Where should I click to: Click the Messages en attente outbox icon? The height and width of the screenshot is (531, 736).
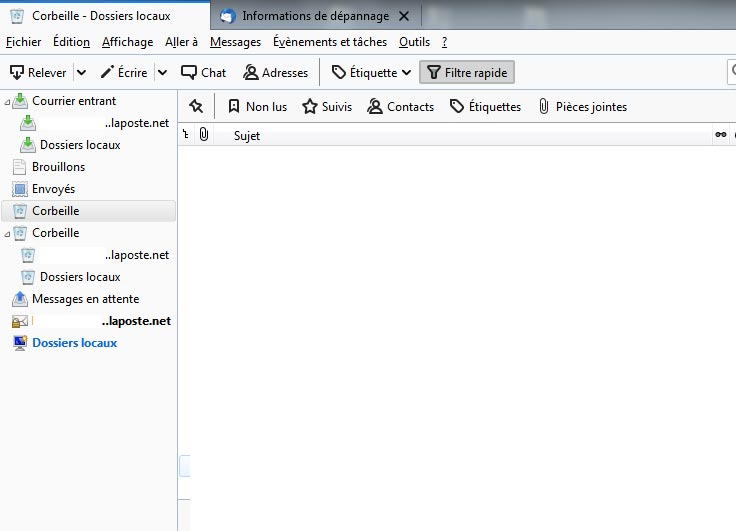[x=19, y=299]
